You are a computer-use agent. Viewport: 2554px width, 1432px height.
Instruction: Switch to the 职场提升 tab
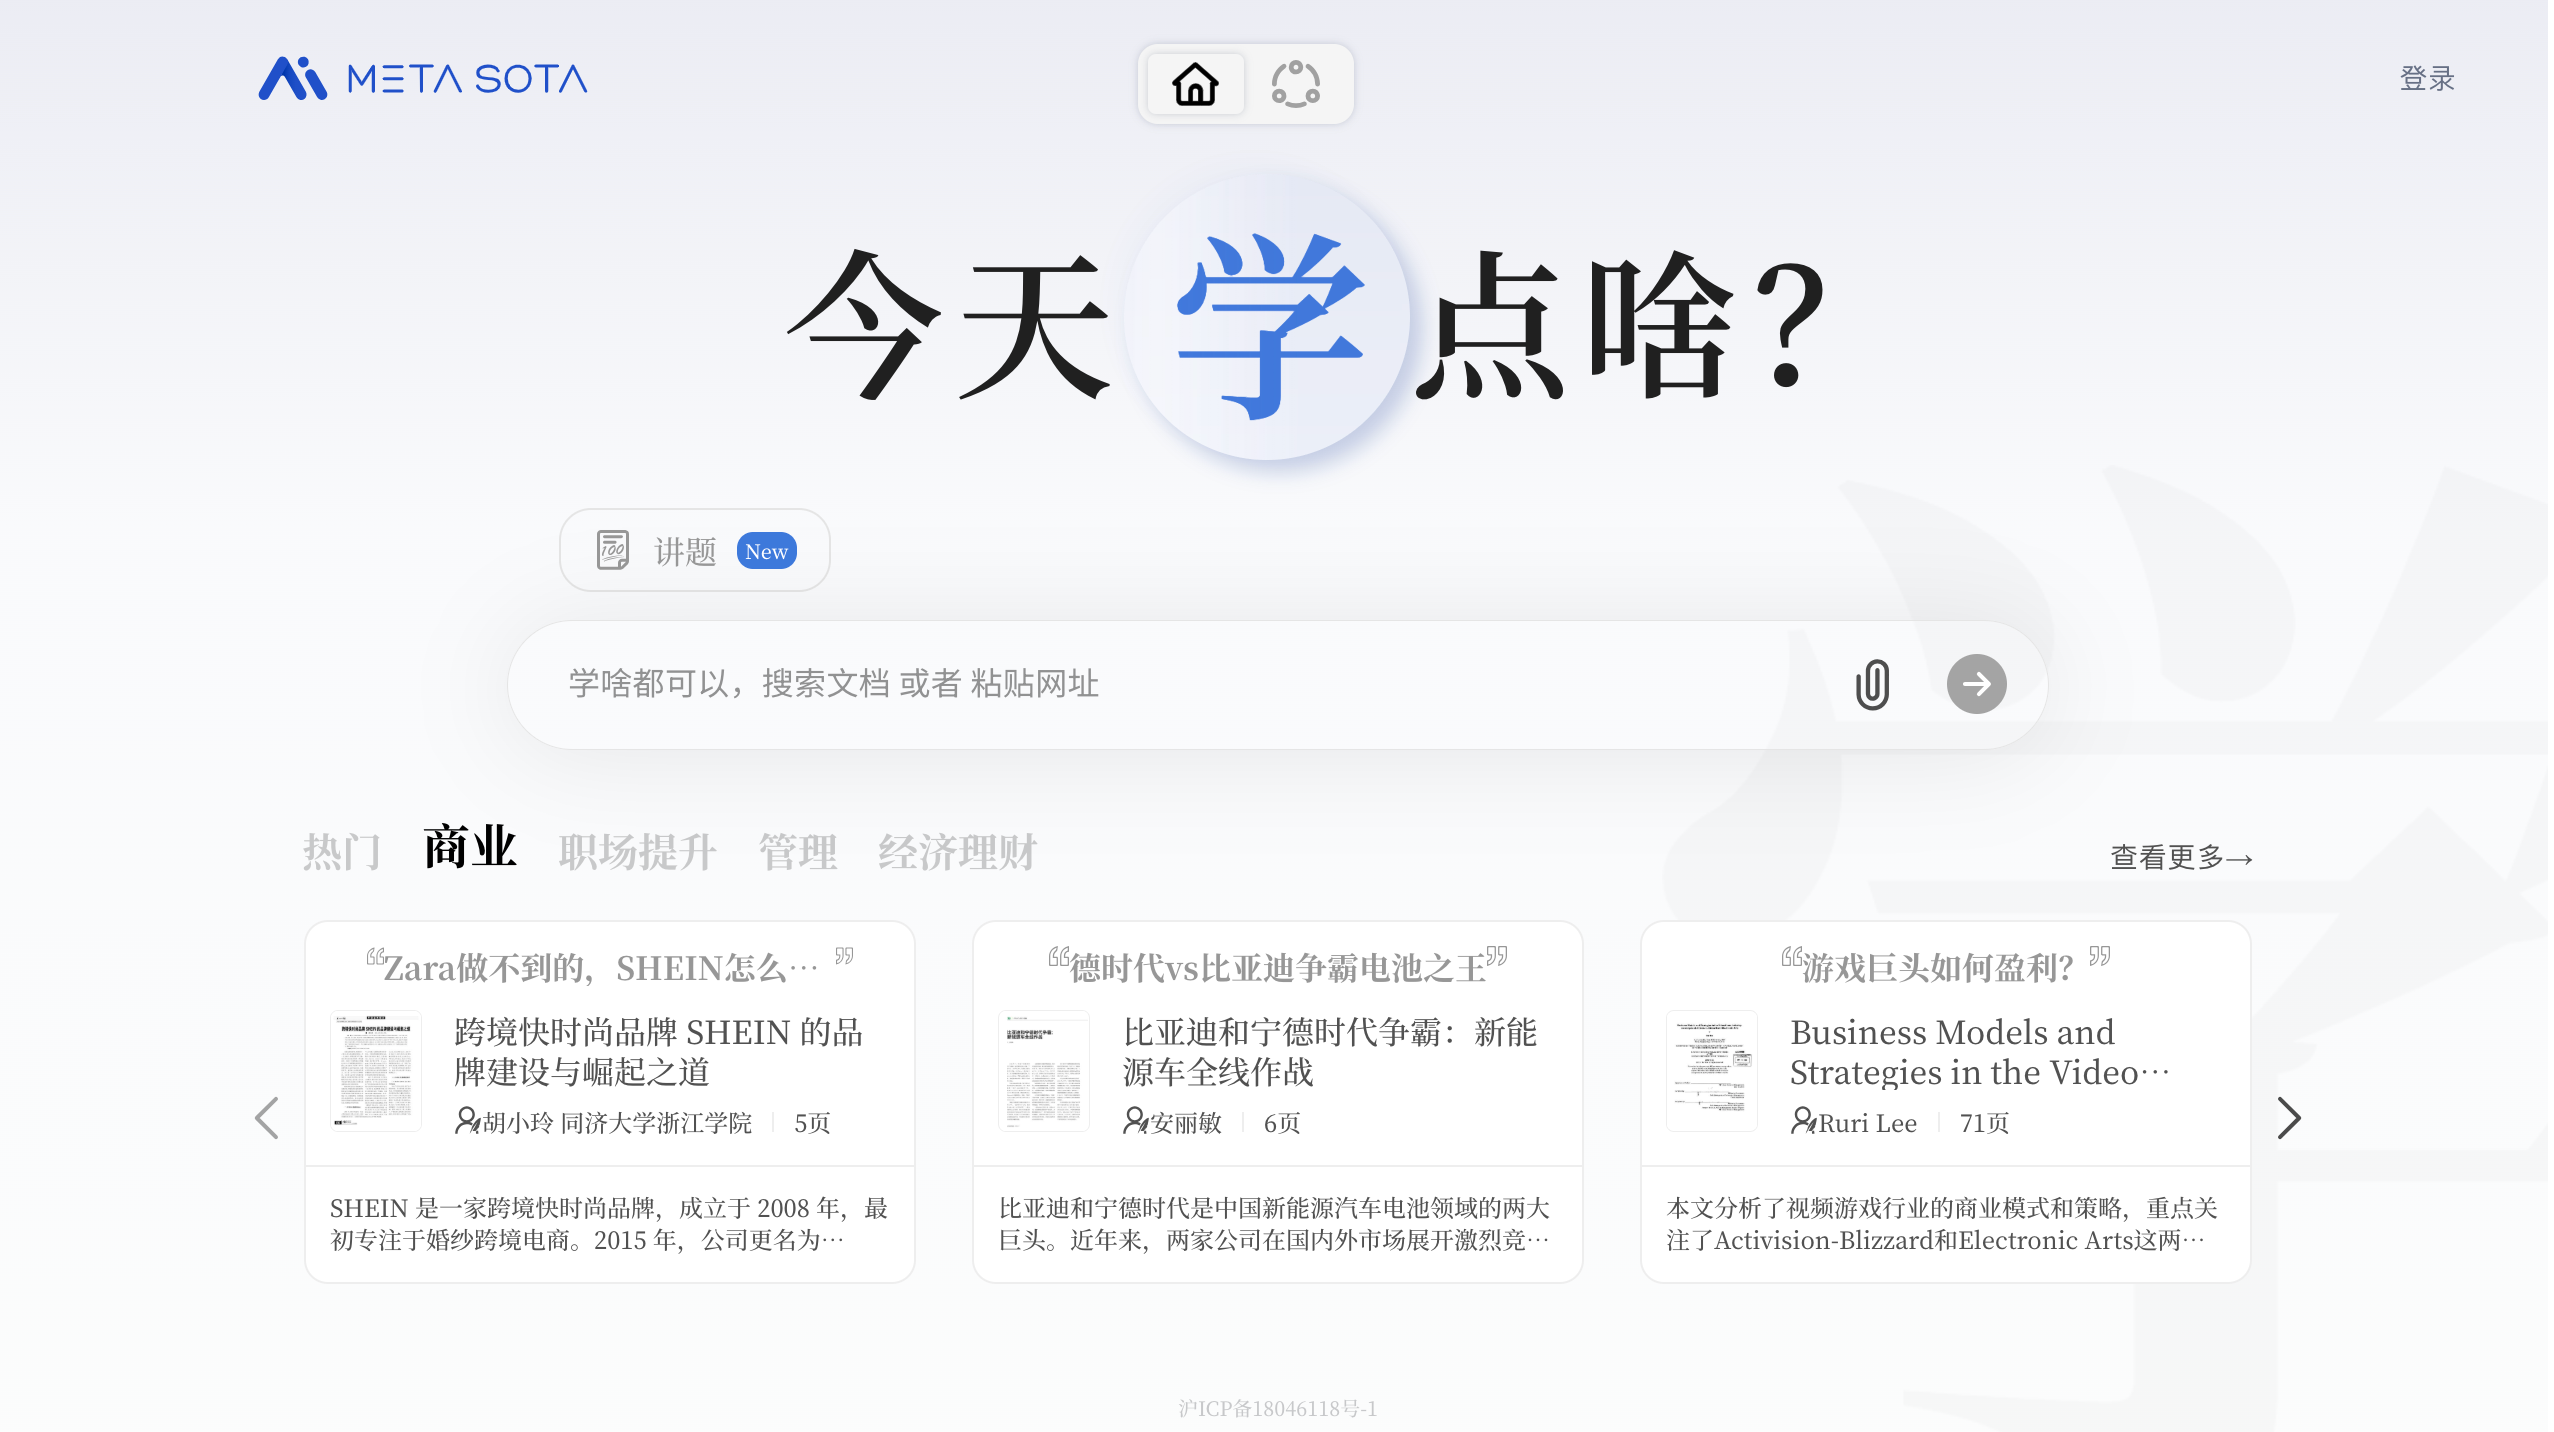[x=637, y=852]
